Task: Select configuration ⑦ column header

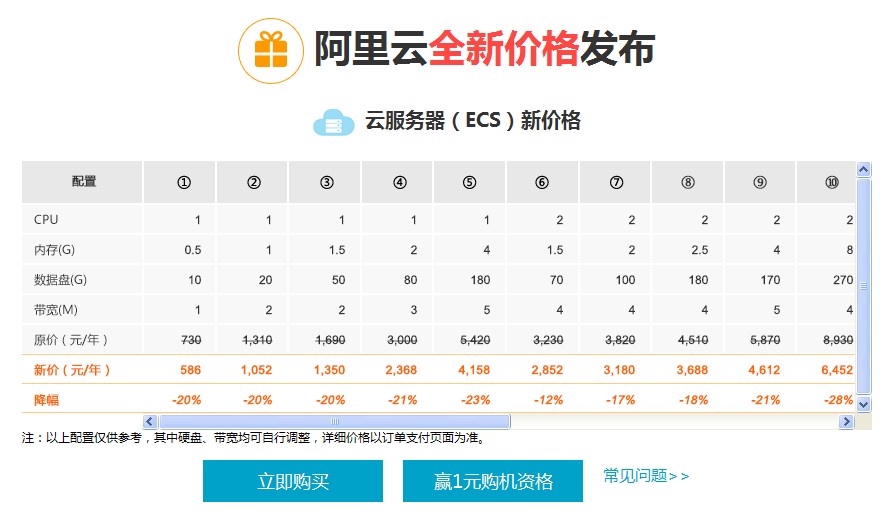Action: click(615, 182)
